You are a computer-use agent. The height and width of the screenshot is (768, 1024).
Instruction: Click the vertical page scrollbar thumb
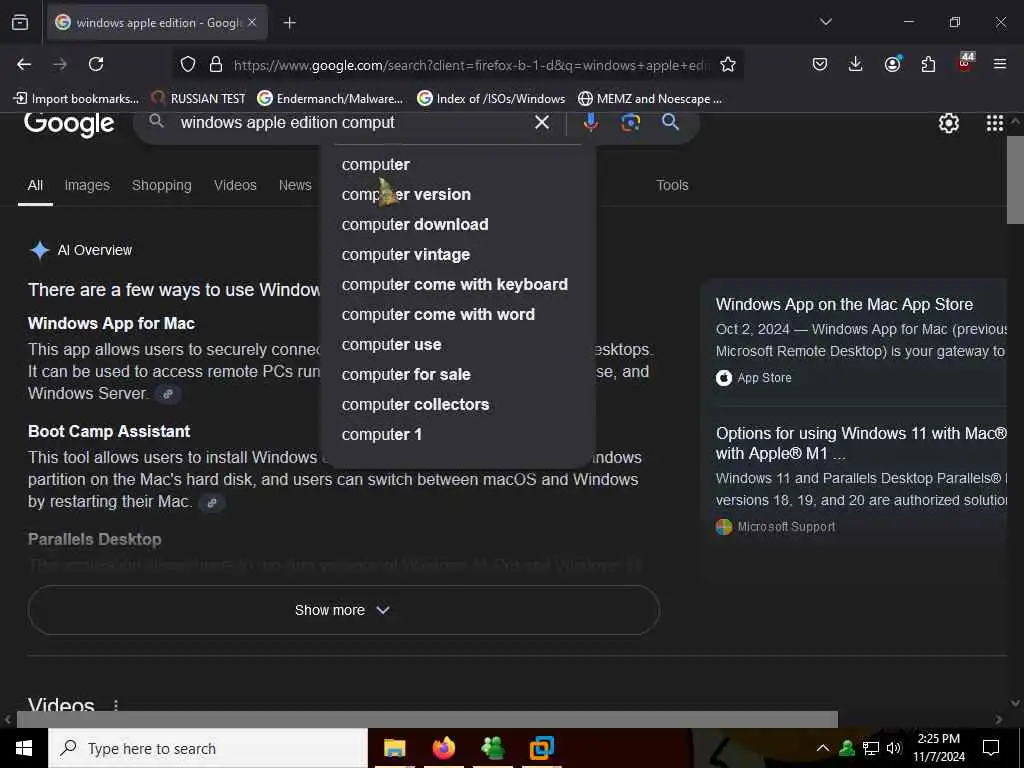tap(1015, 180)
